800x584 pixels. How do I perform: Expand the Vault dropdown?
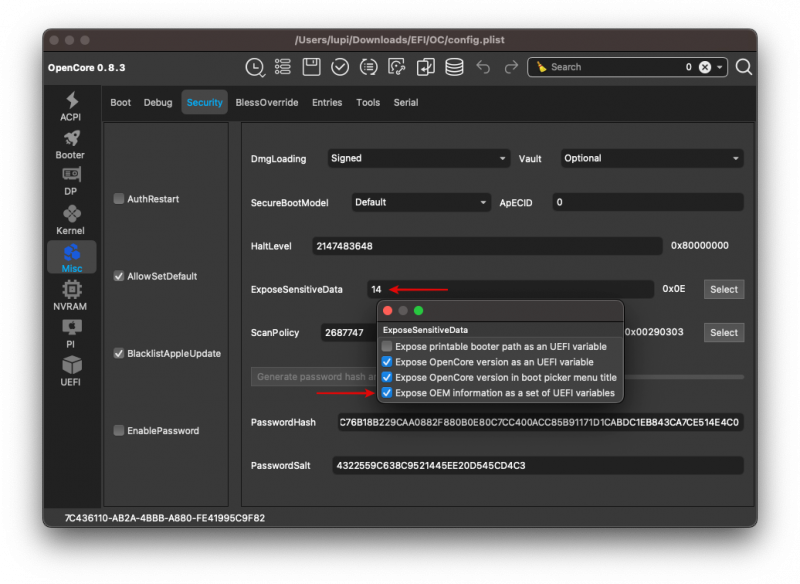(650, 158)
